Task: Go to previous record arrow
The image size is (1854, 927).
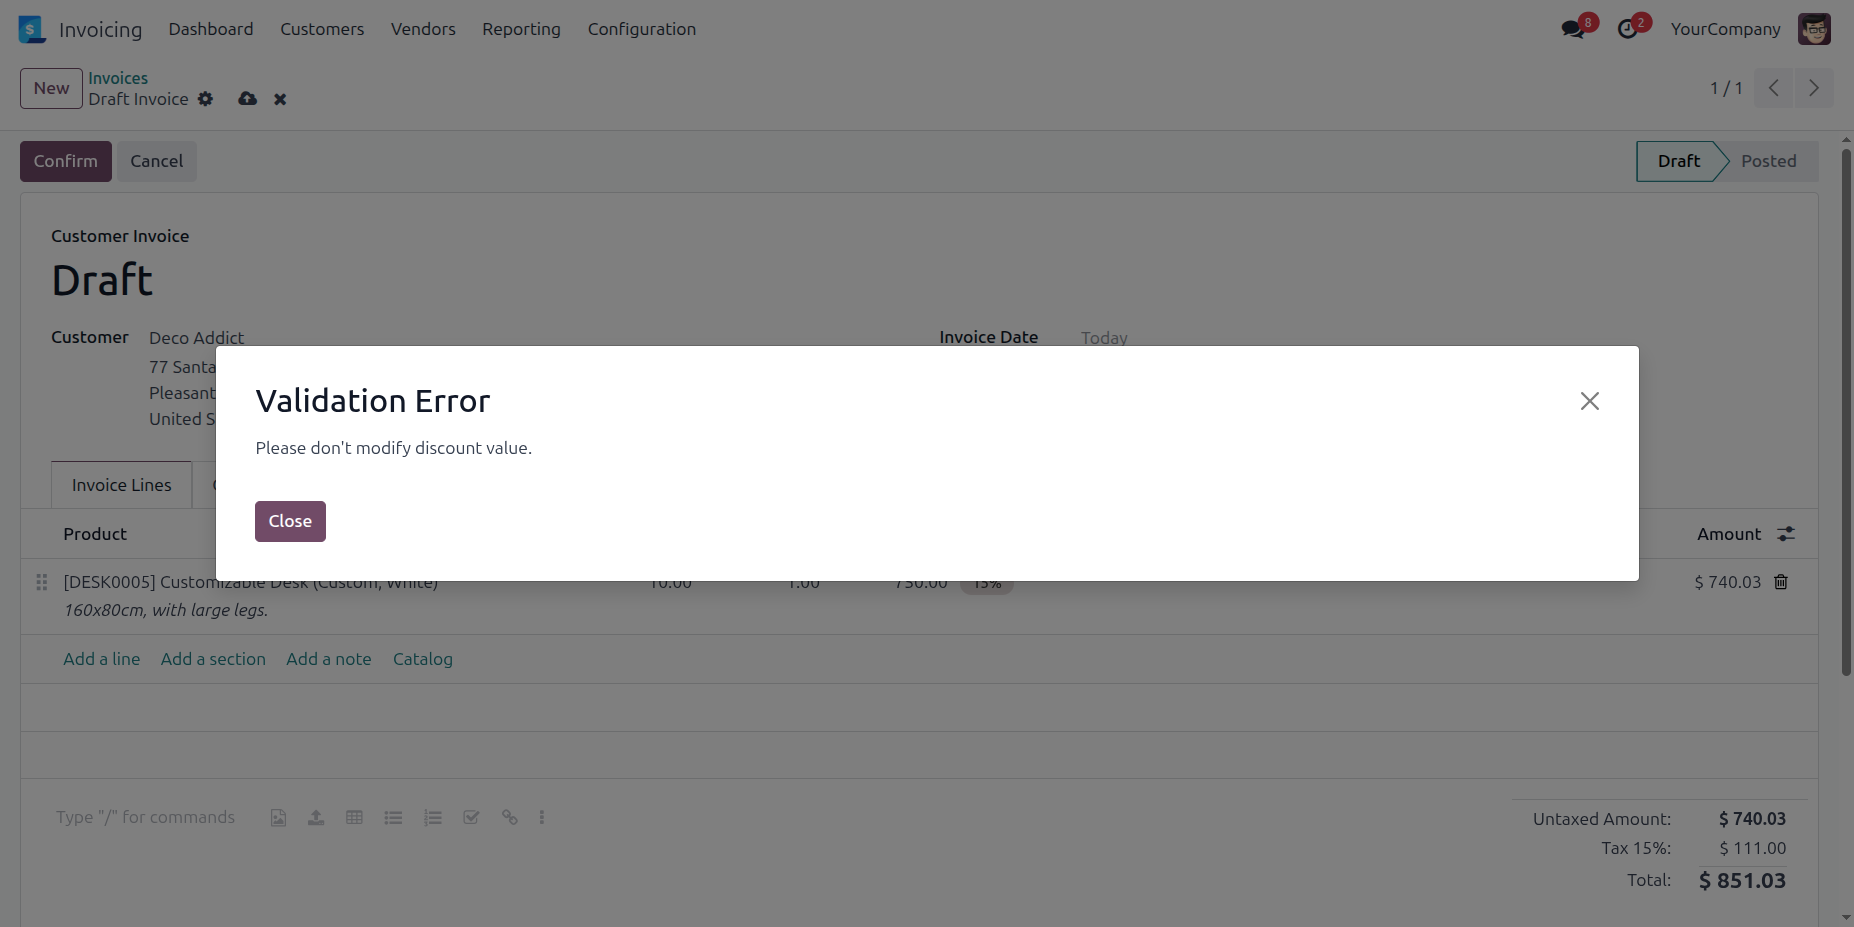Action: pyautogui.click(x=1774, y=88)
